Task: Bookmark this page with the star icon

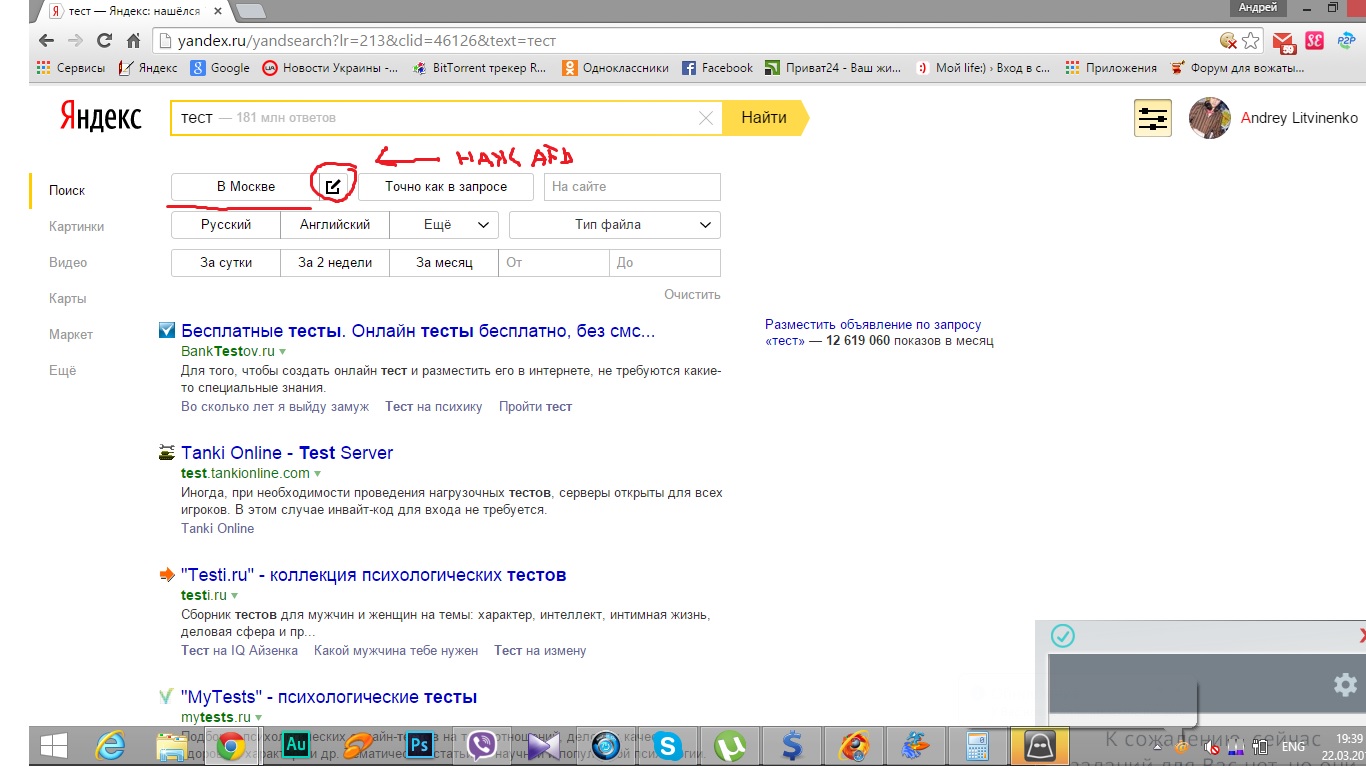Action: click(1251, 41)
